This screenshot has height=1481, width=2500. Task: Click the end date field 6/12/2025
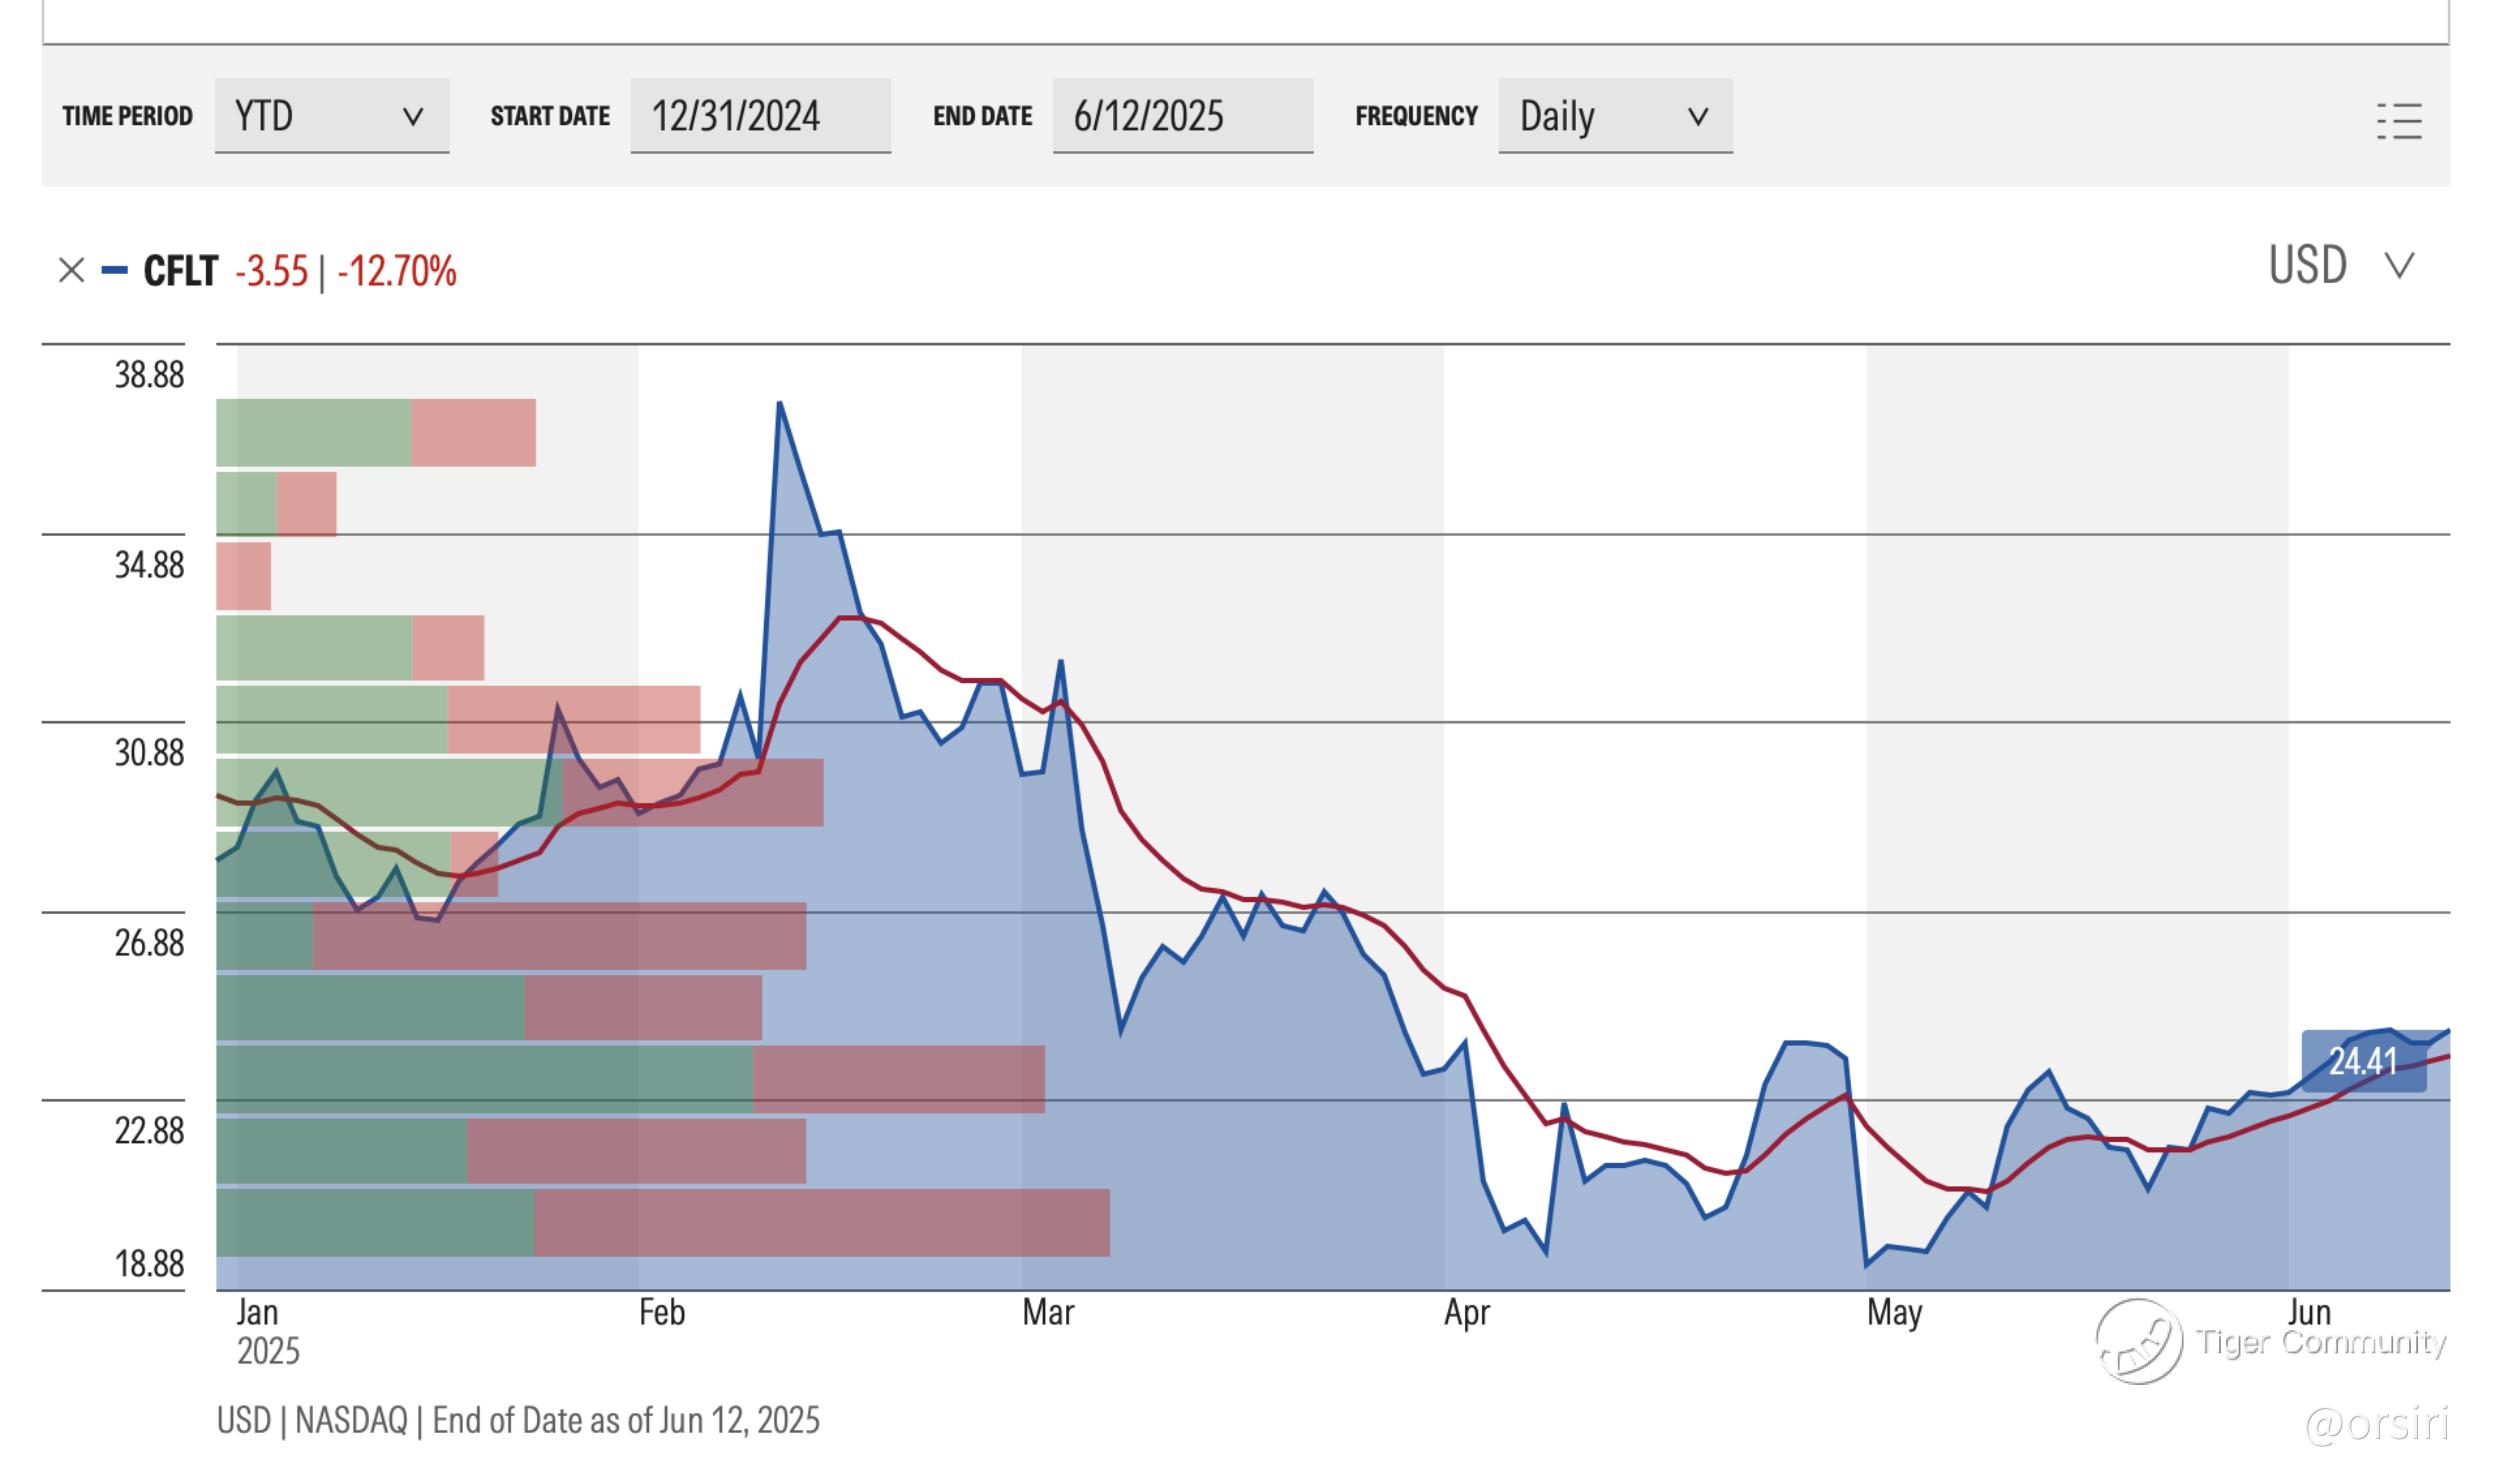tap(1182, 116)
